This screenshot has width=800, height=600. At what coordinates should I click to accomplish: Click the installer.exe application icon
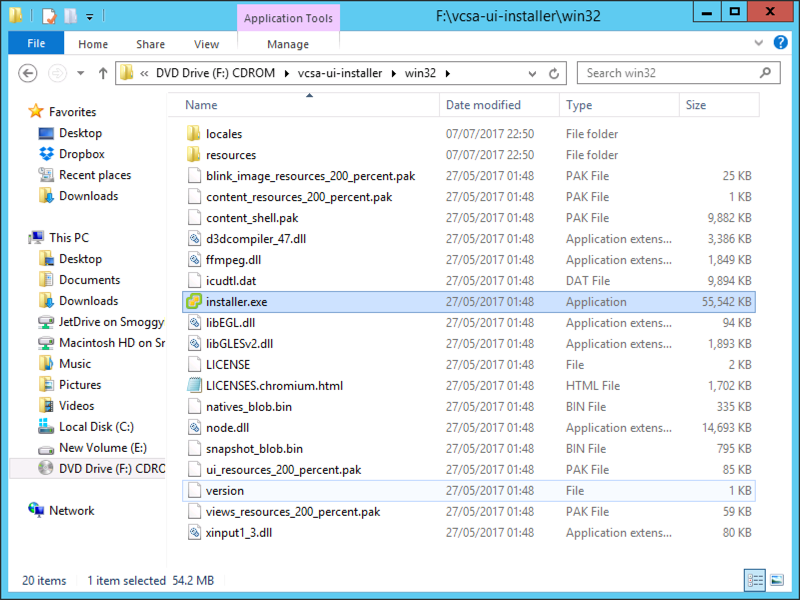pyautogui.click(x=194, y=302)
